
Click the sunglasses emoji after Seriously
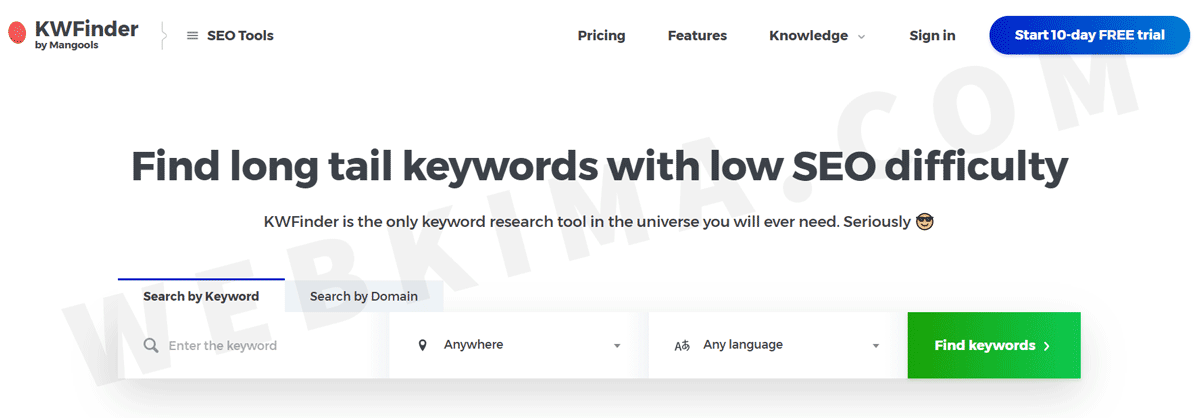click(x=925, y=221)
